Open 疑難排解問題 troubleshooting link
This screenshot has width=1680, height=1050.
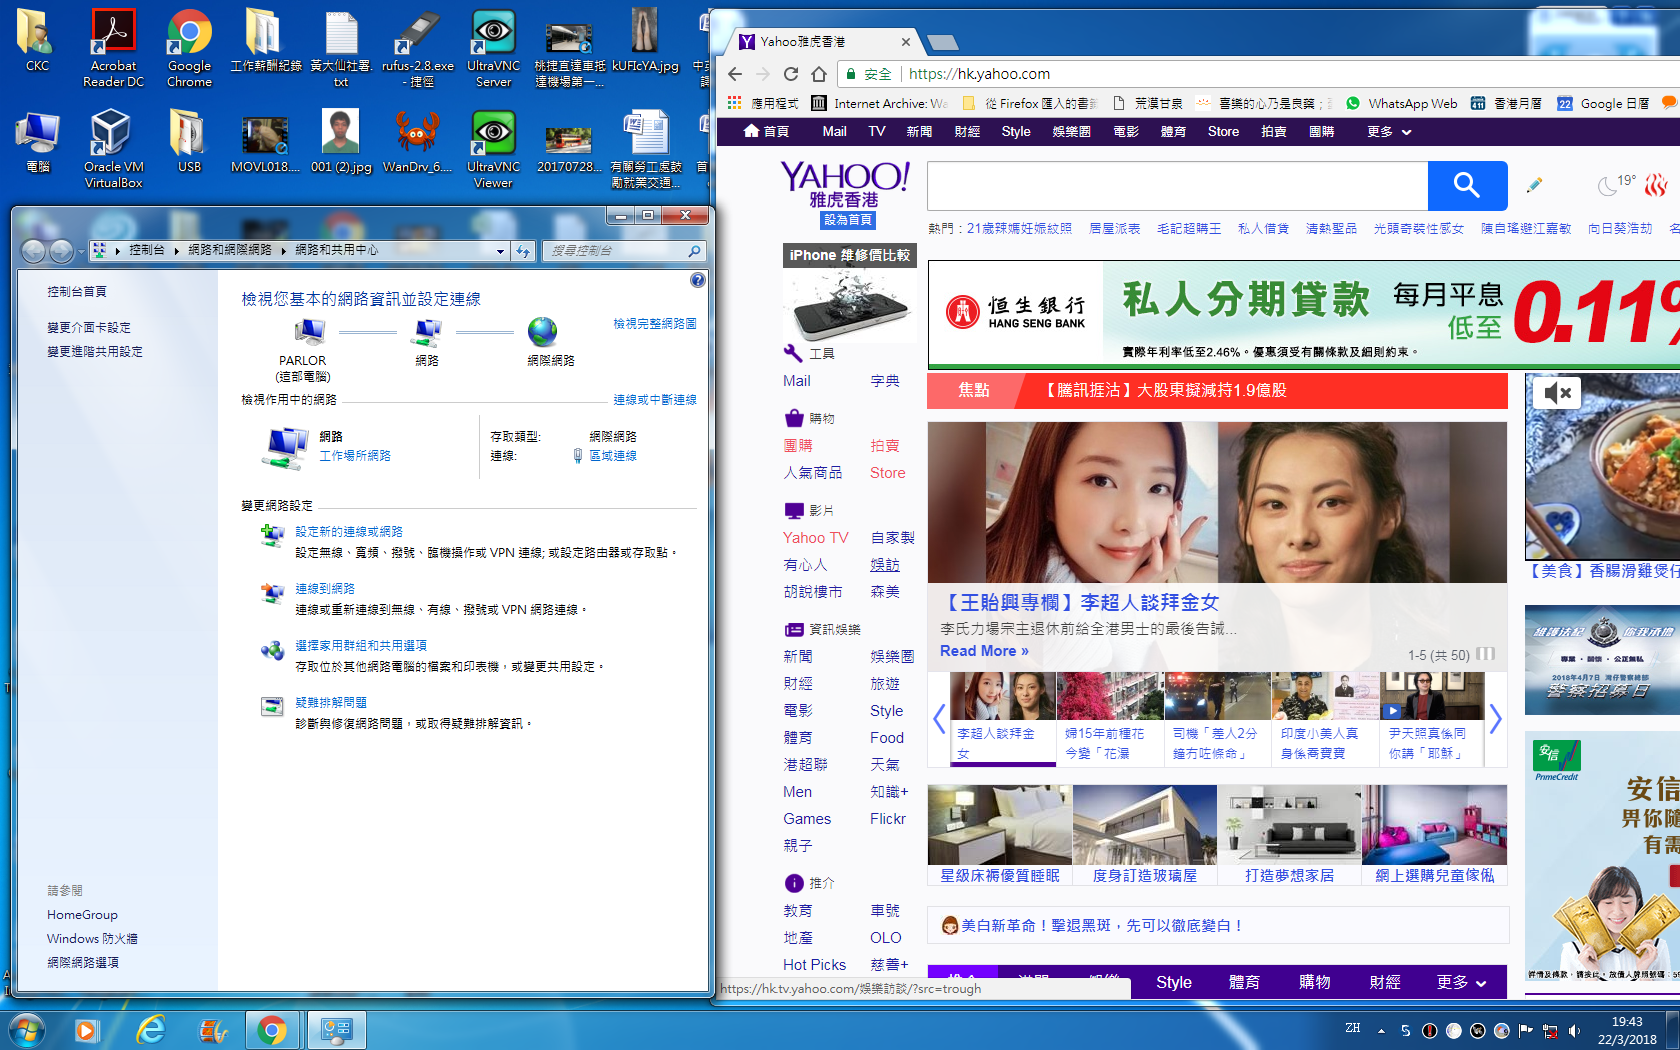[331, 703]
